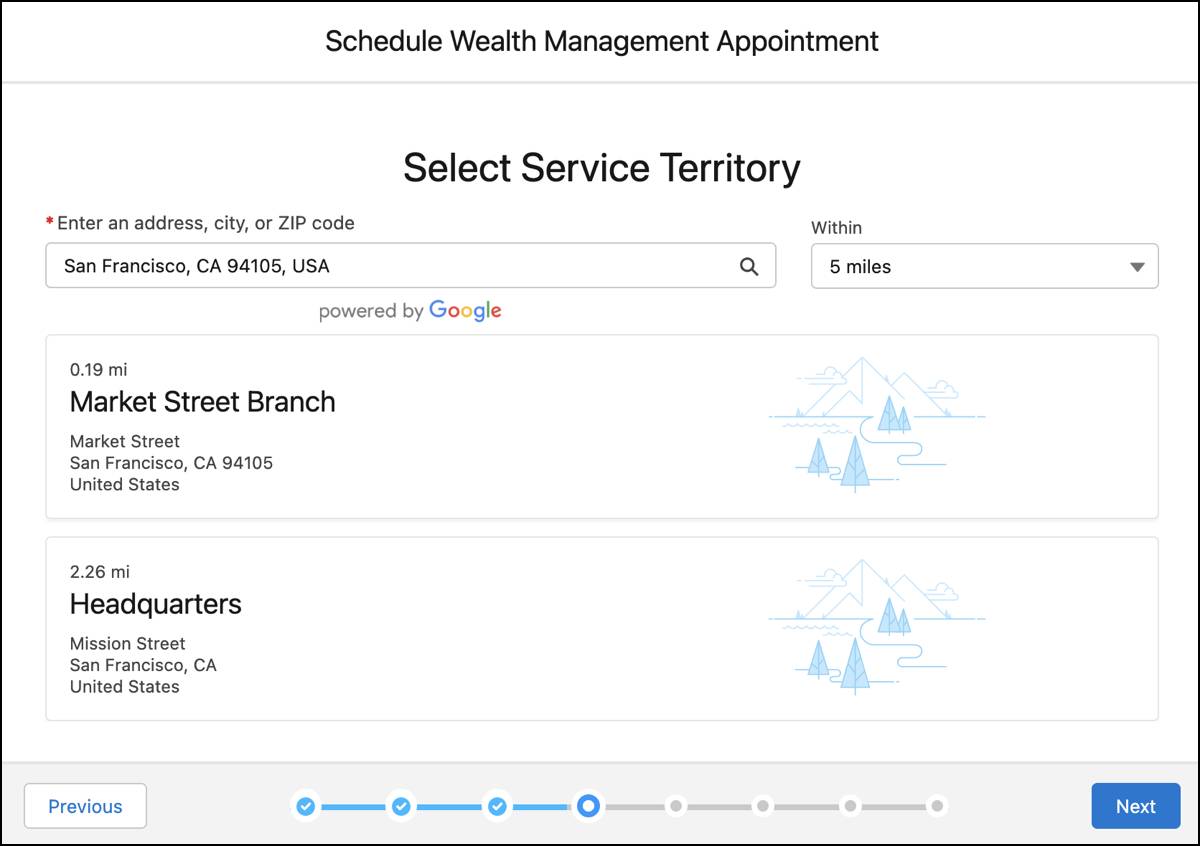Screen dimensions: 1200x846
Task: Click the Previous button
Action: pos(85,806)
